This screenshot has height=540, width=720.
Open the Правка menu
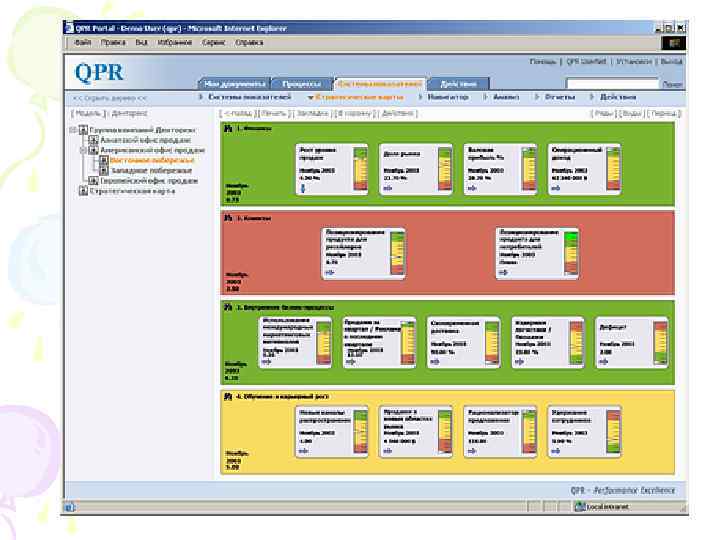(113, 43)
